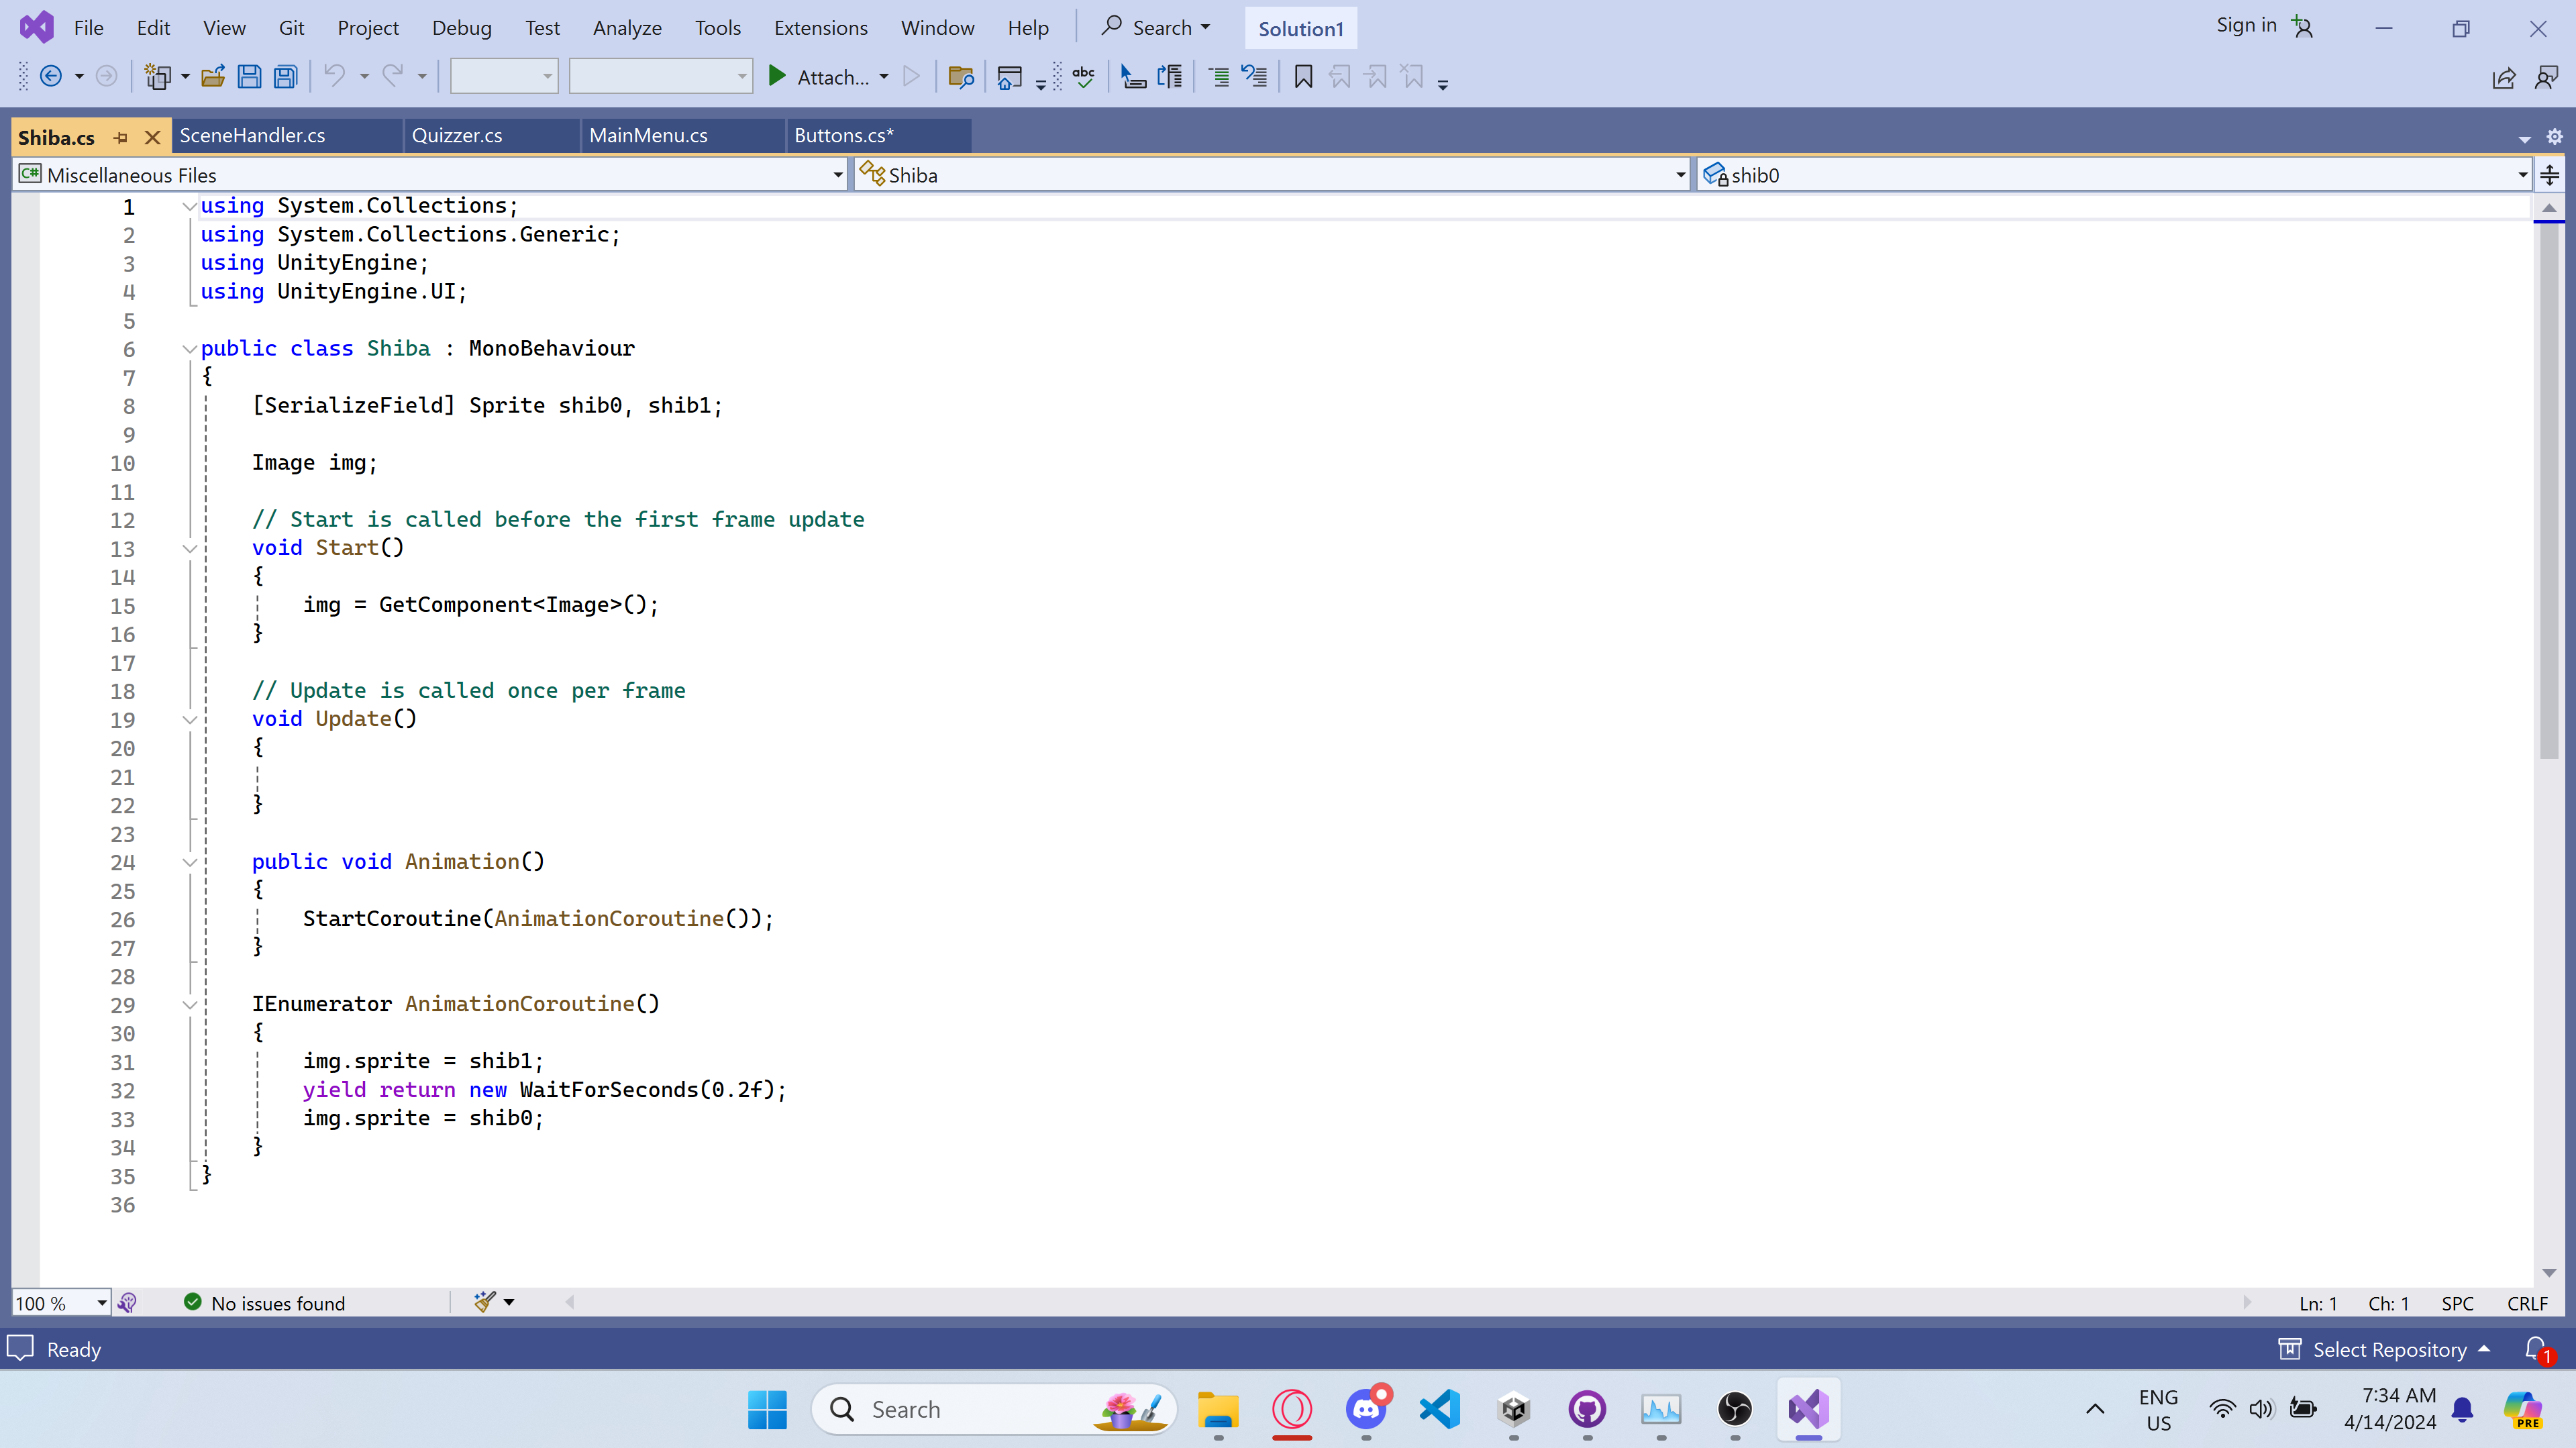Open Unity Hub from the taskbar
This screenshot has height=1448, width=2576.
tap(1514, 1410)
